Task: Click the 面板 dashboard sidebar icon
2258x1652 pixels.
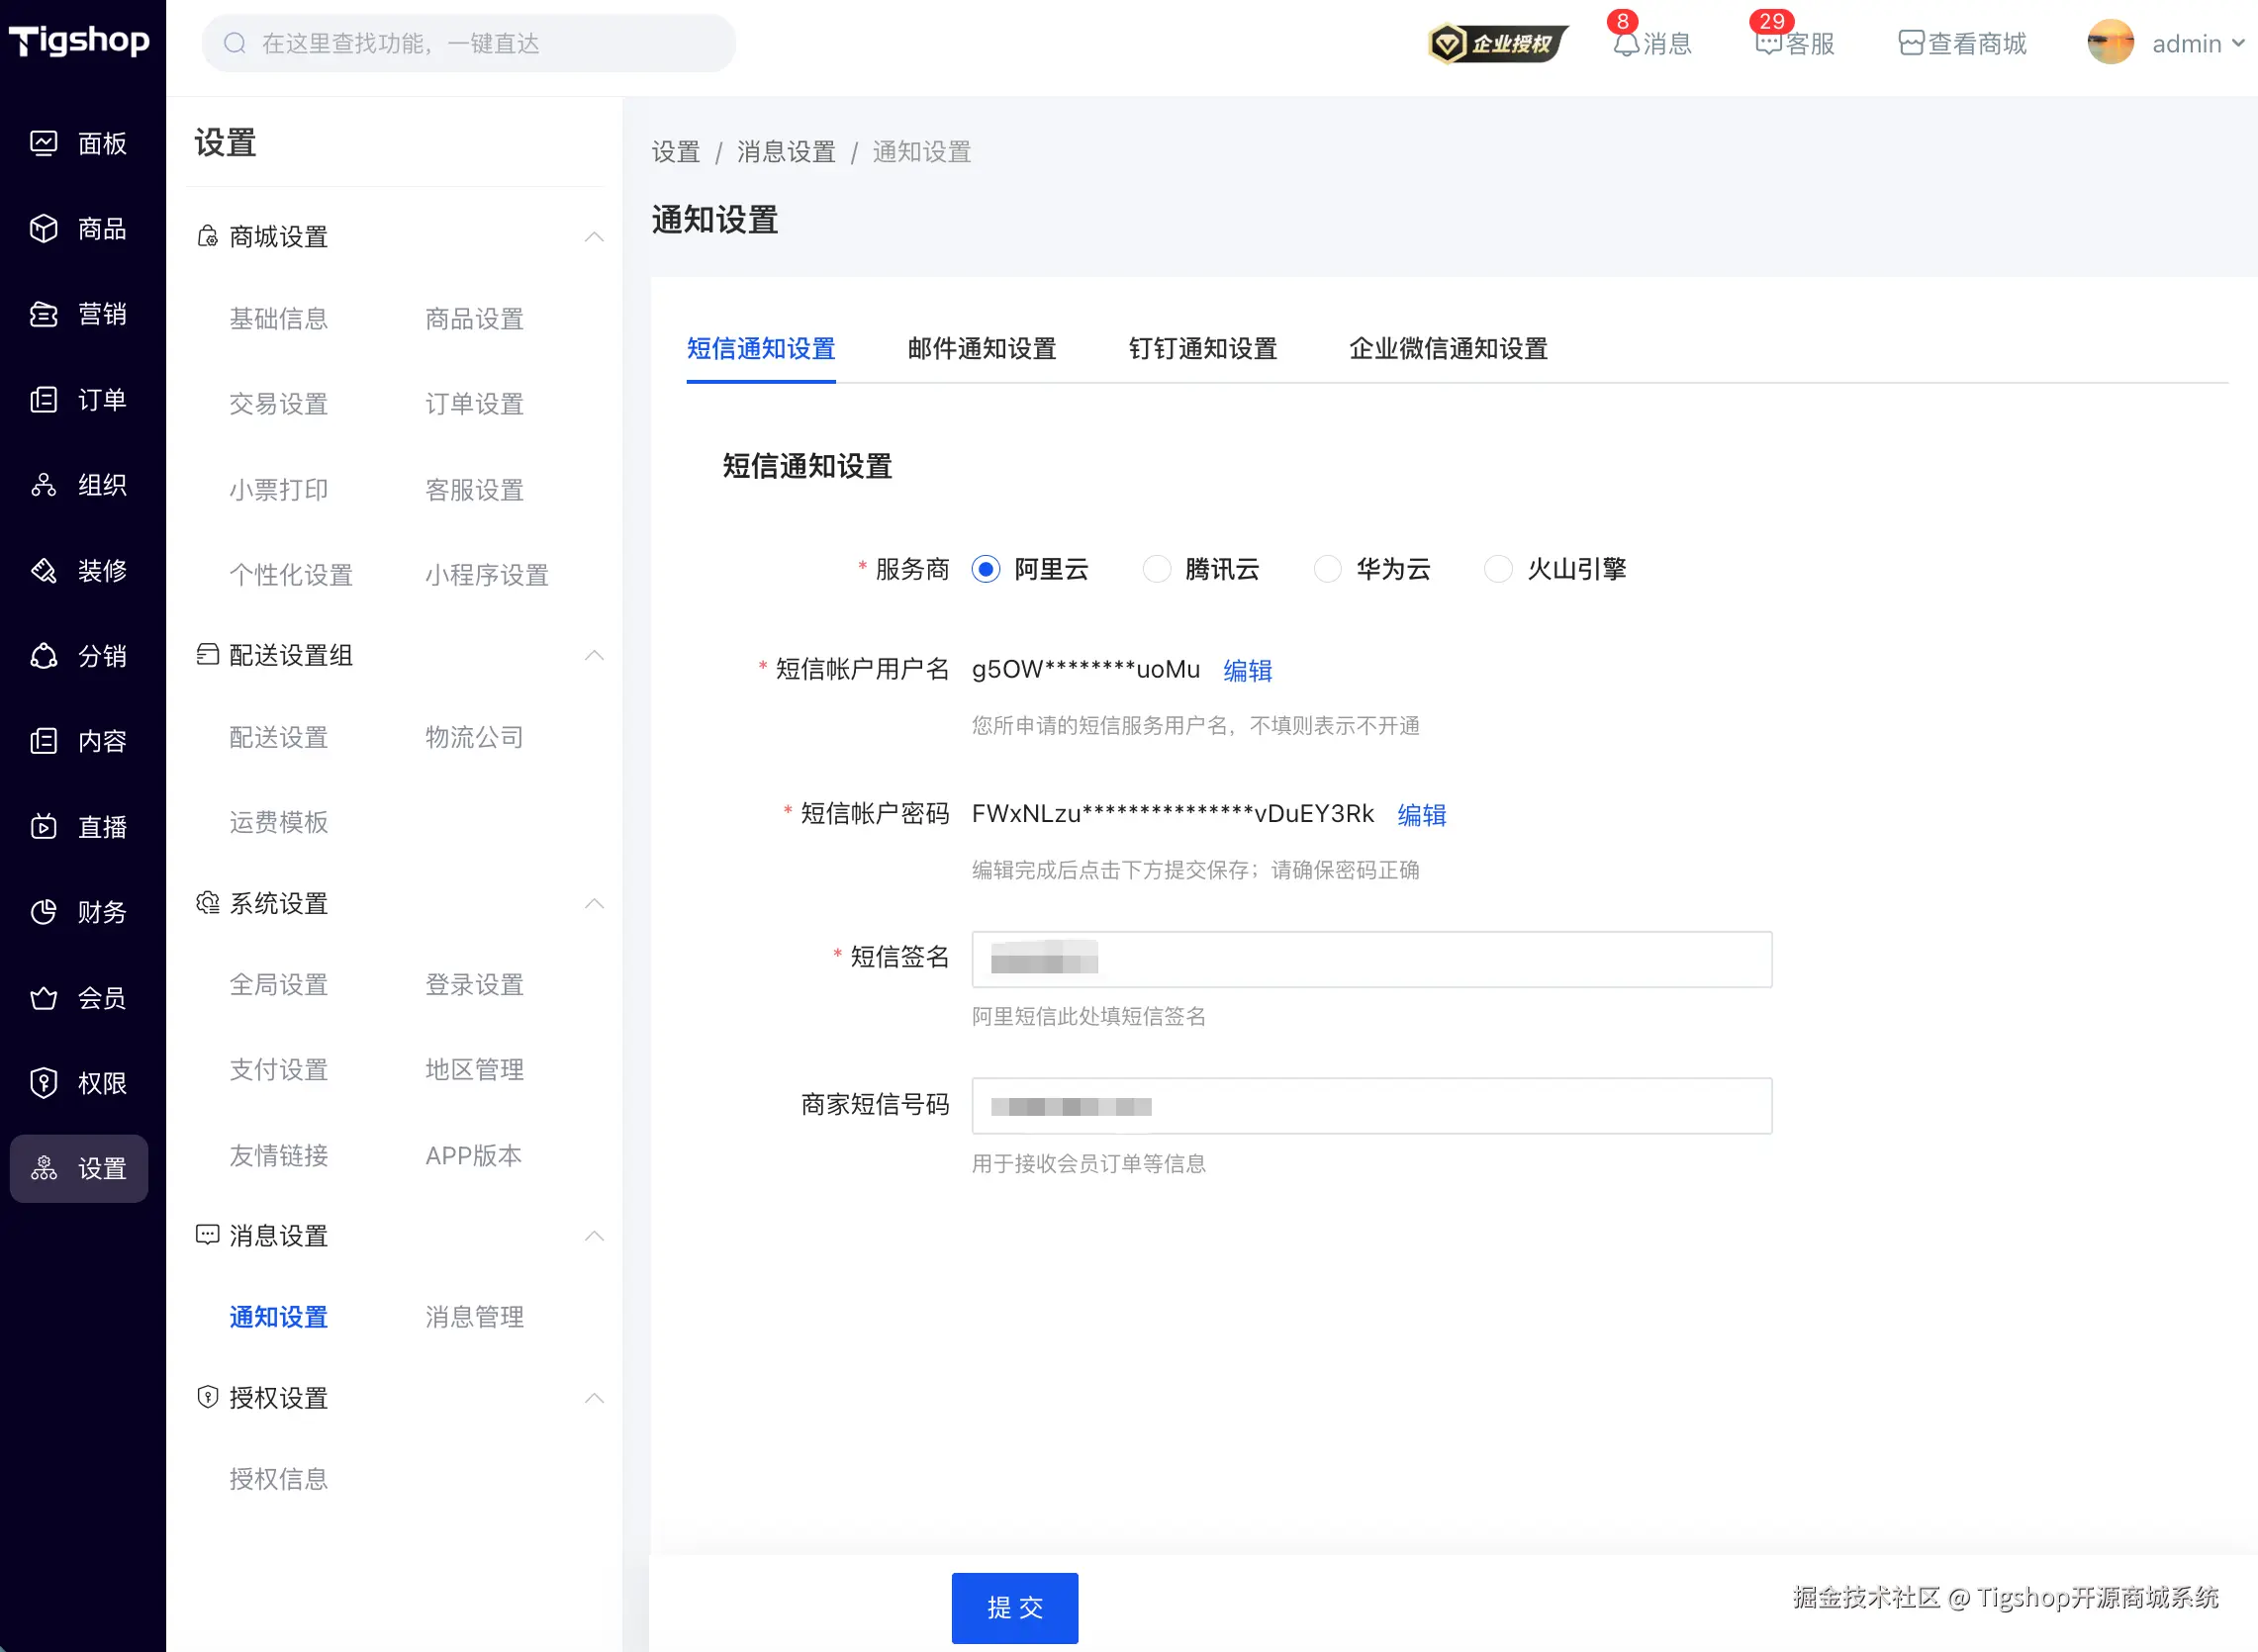Action: 43,144
